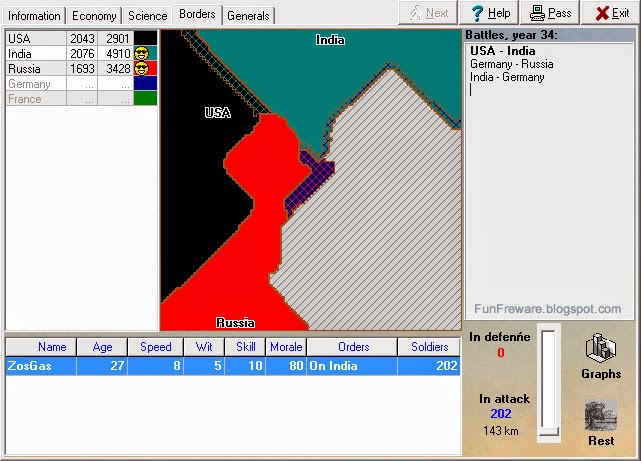Select the USA row in country list
The image size is (641, 461).
[x=81, y=38]
